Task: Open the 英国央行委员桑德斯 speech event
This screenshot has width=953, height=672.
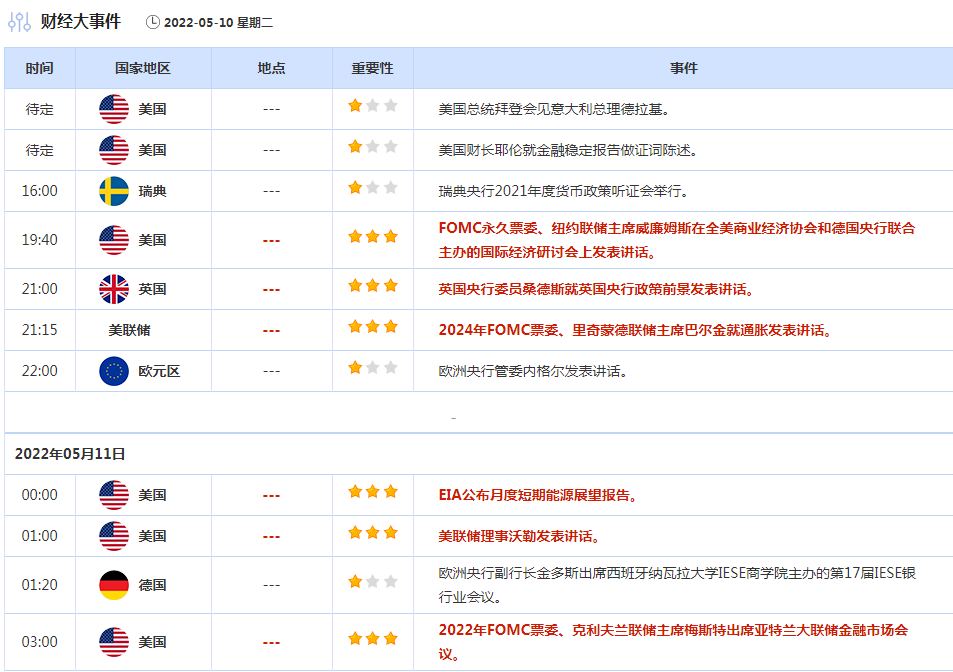Action: tap(596, 289)
